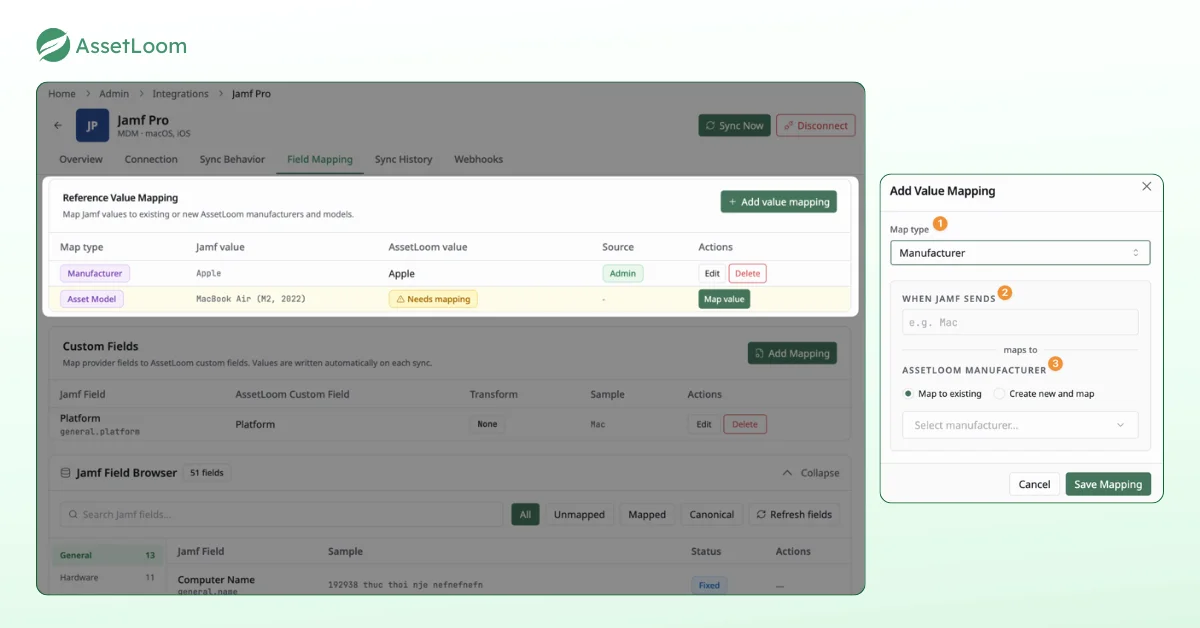Click Integrations in the breadcrumb
This screenshot has width=1200, height=628.
coord(180,94)
